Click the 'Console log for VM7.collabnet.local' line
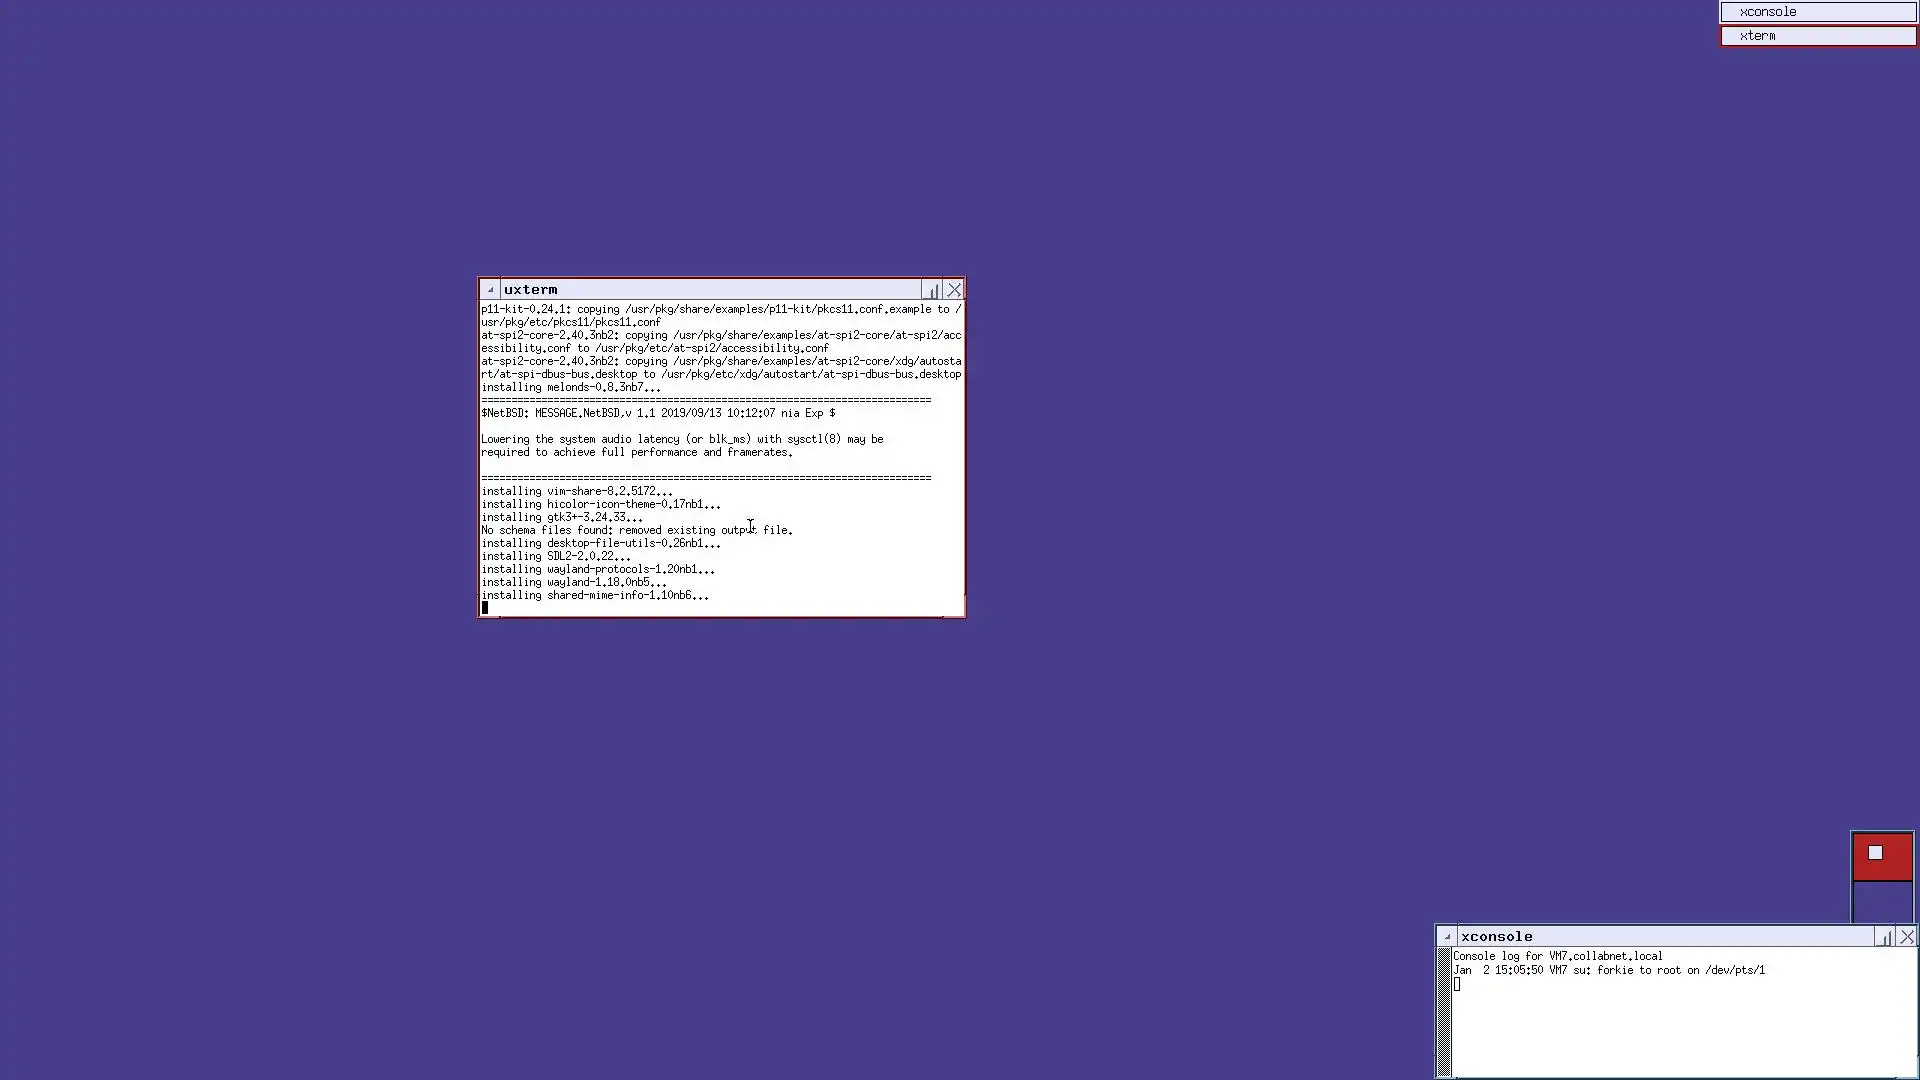 tap(1558, 956)
